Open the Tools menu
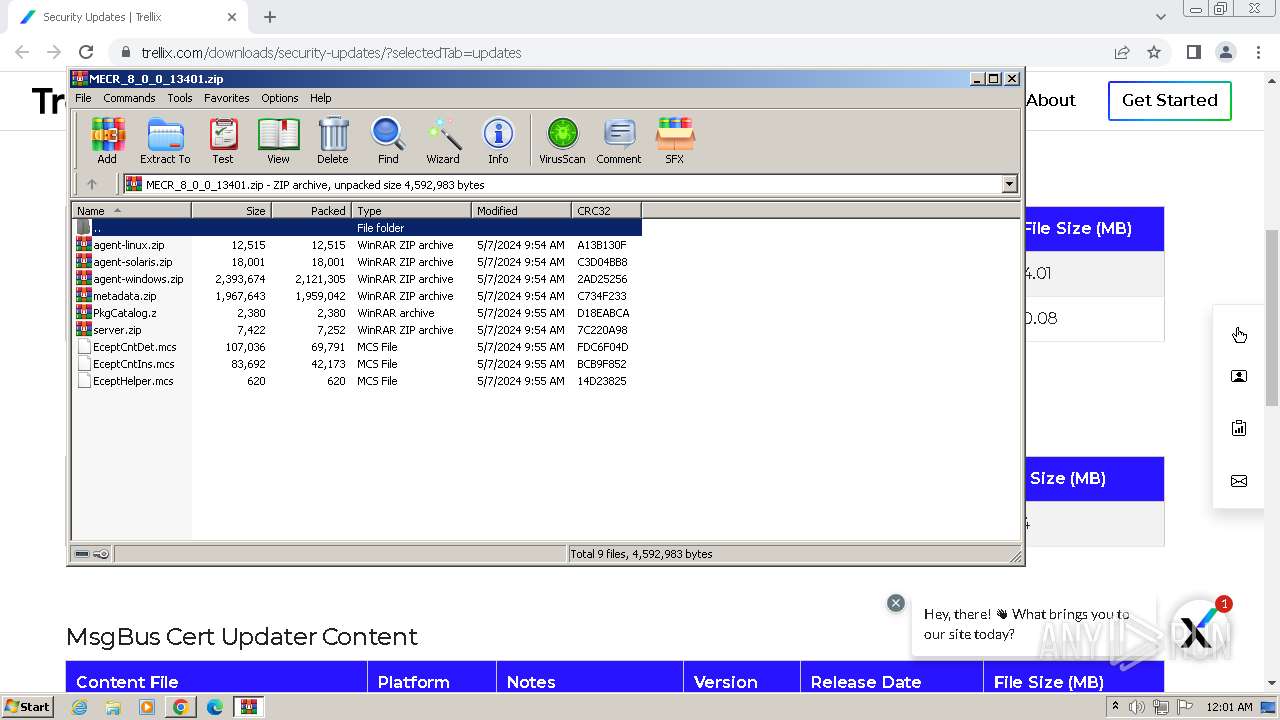 click(180, 98)
